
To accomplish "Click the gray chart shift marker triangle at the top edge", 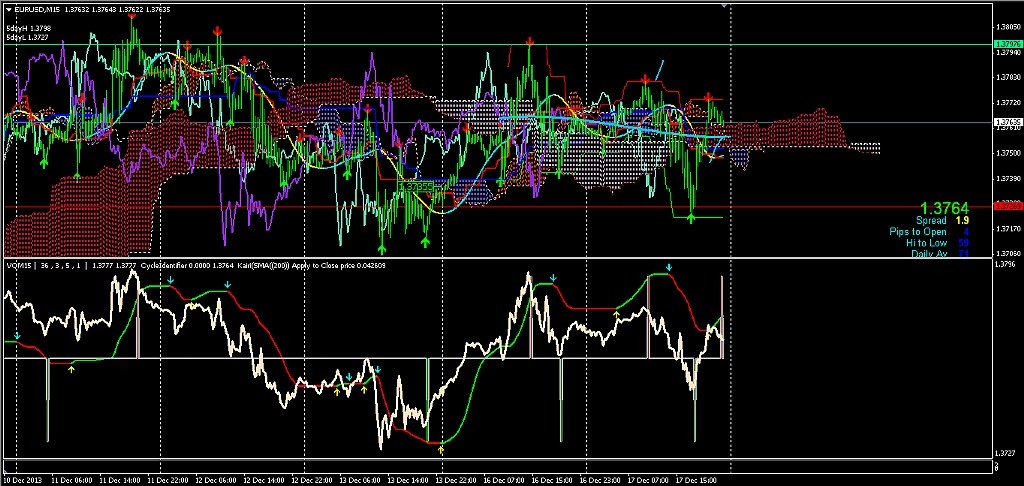I will [x=724, y=5].
